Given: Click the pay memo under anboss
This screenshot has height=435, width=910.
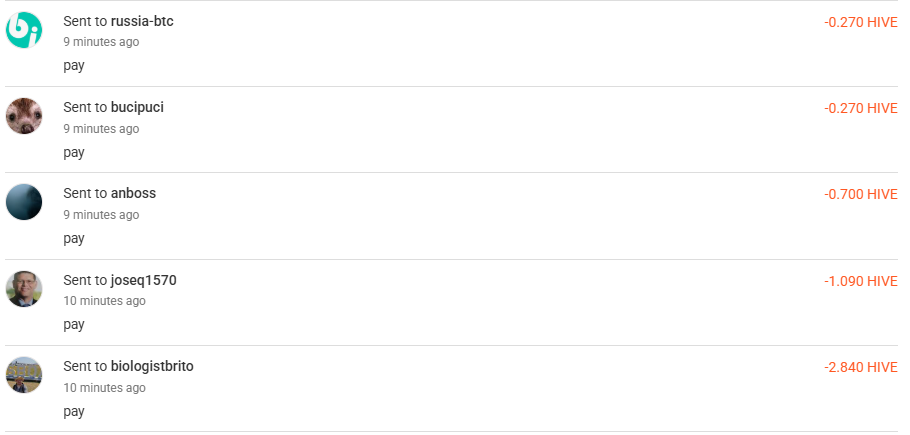Looking at the screenshot, I should 74,238.
